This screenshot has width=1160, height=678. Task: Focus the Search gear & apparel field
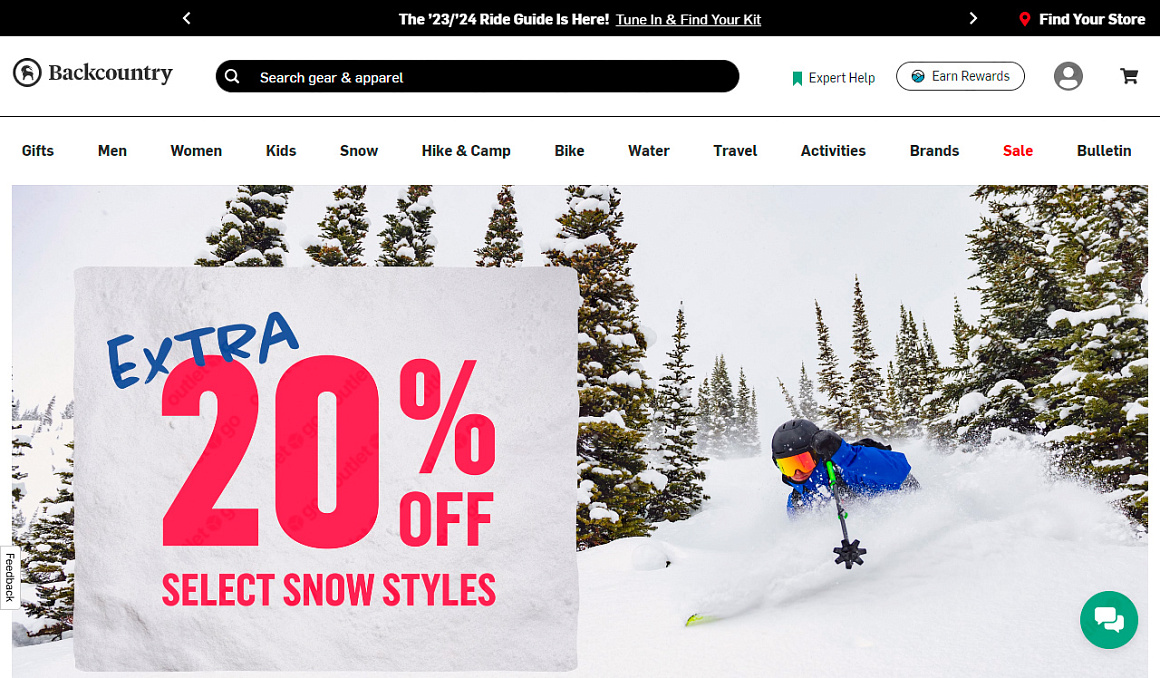point(477,76)
